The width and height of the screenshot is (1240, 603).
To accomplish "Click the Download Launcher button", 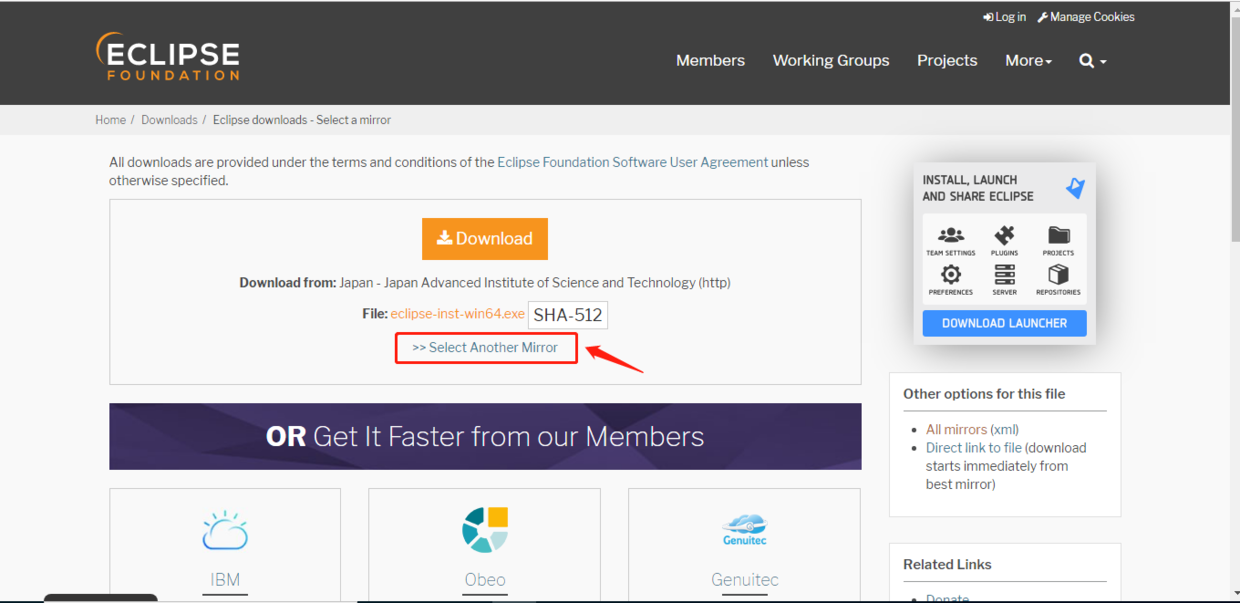I will click(x=1004, y=323).
